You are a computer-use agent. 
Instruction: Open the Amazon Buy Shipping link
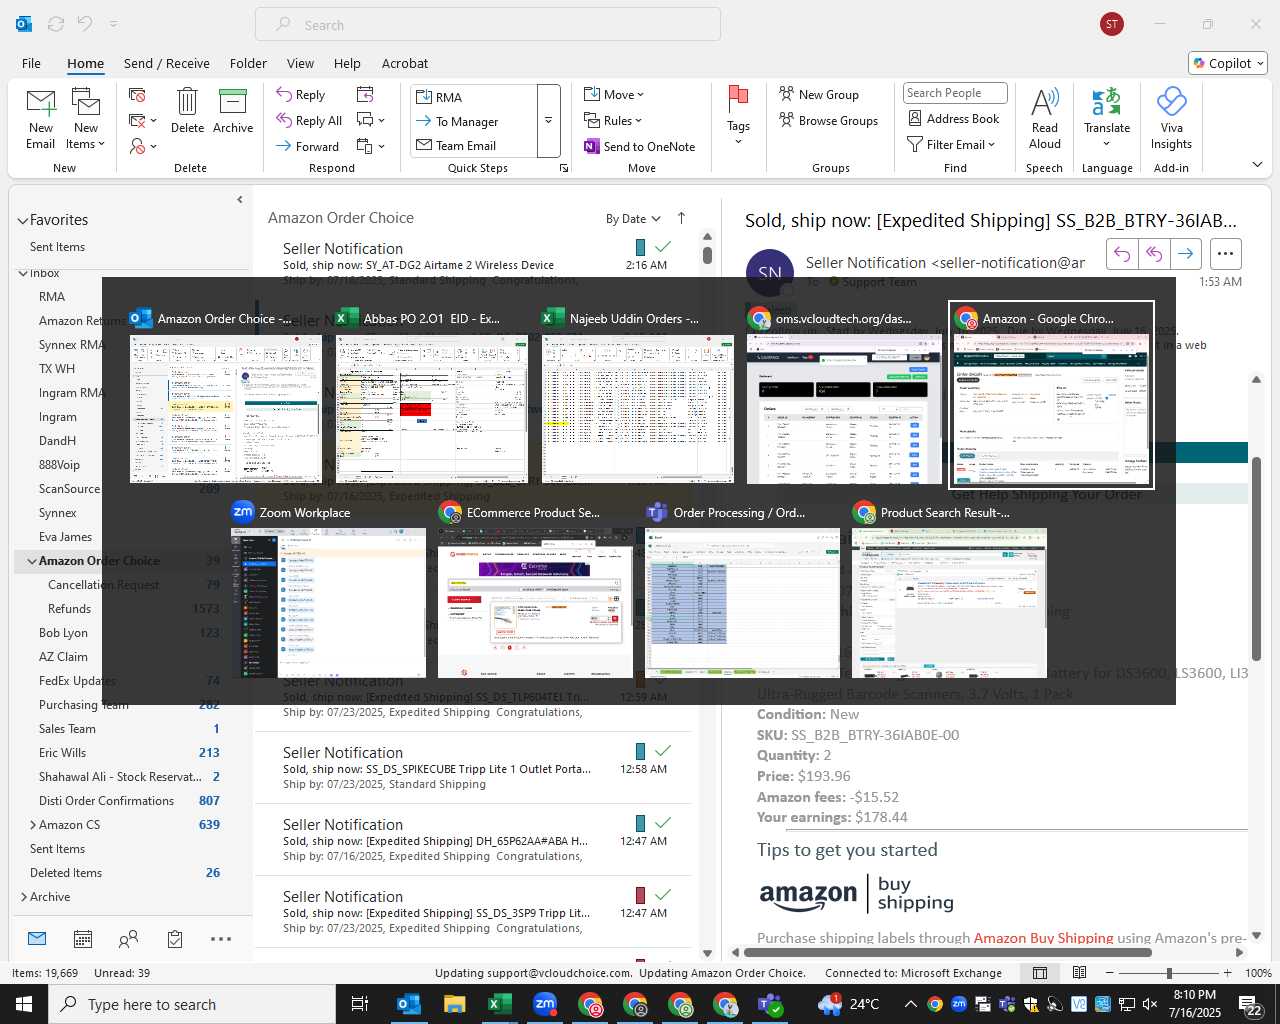tap(1043, 938)
